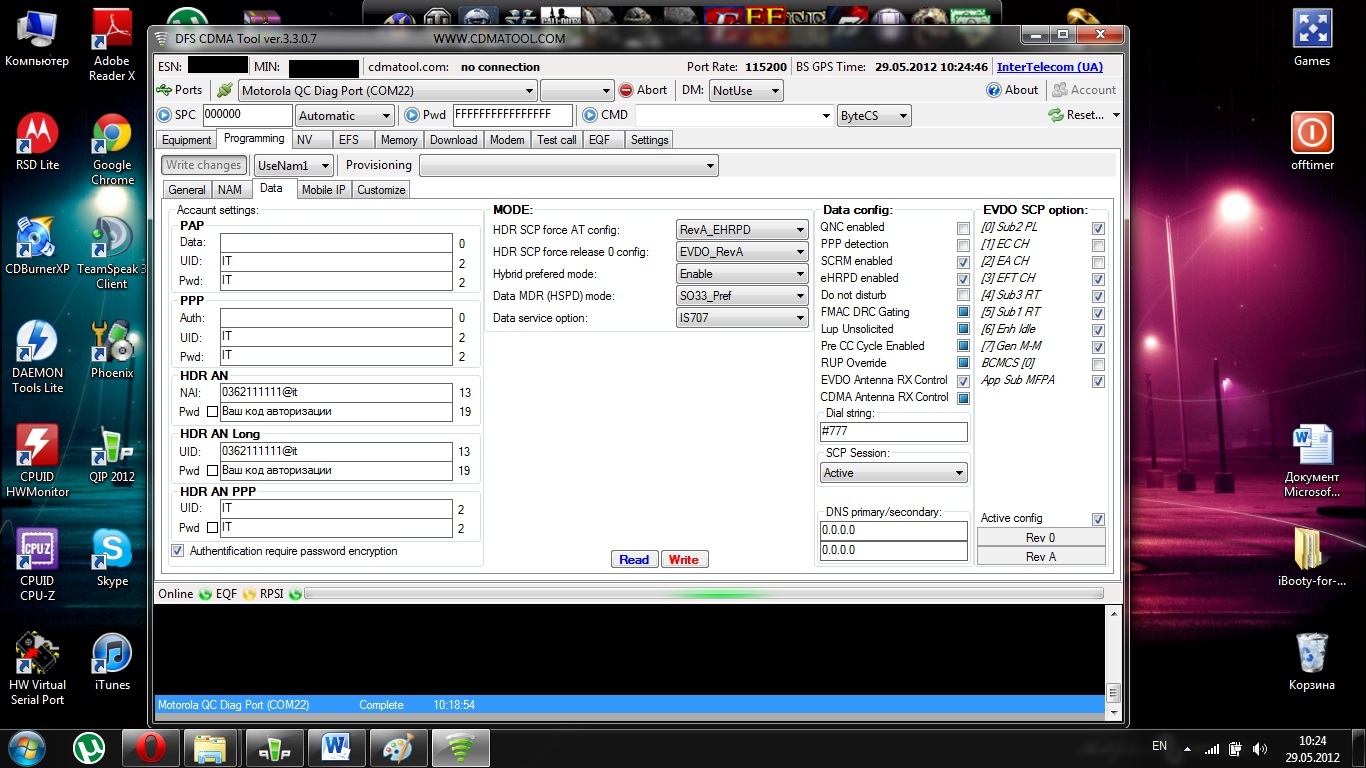1366x768 pixels.
Task: Toggle FMAC DRC Gating checkbox
Action: tap(963, 313)
